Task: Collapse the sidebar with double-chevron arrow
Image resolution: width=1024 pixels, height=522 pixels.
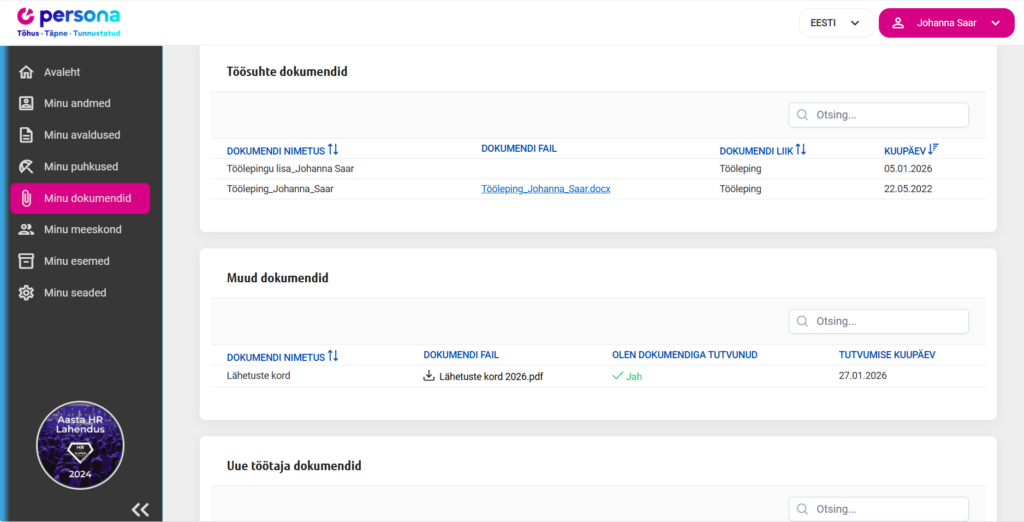Action: (x=140, y=509)
